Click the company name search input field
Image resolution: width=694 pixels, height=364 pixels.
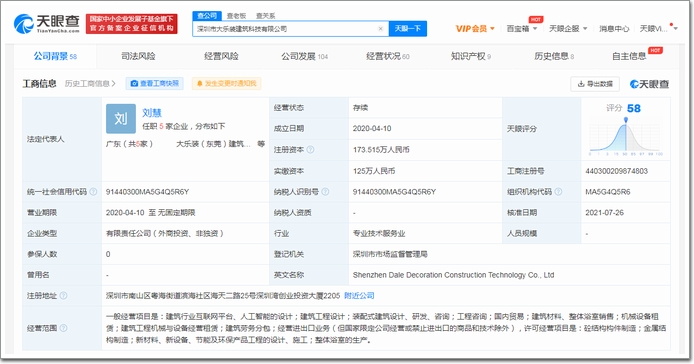click(285, 29)
